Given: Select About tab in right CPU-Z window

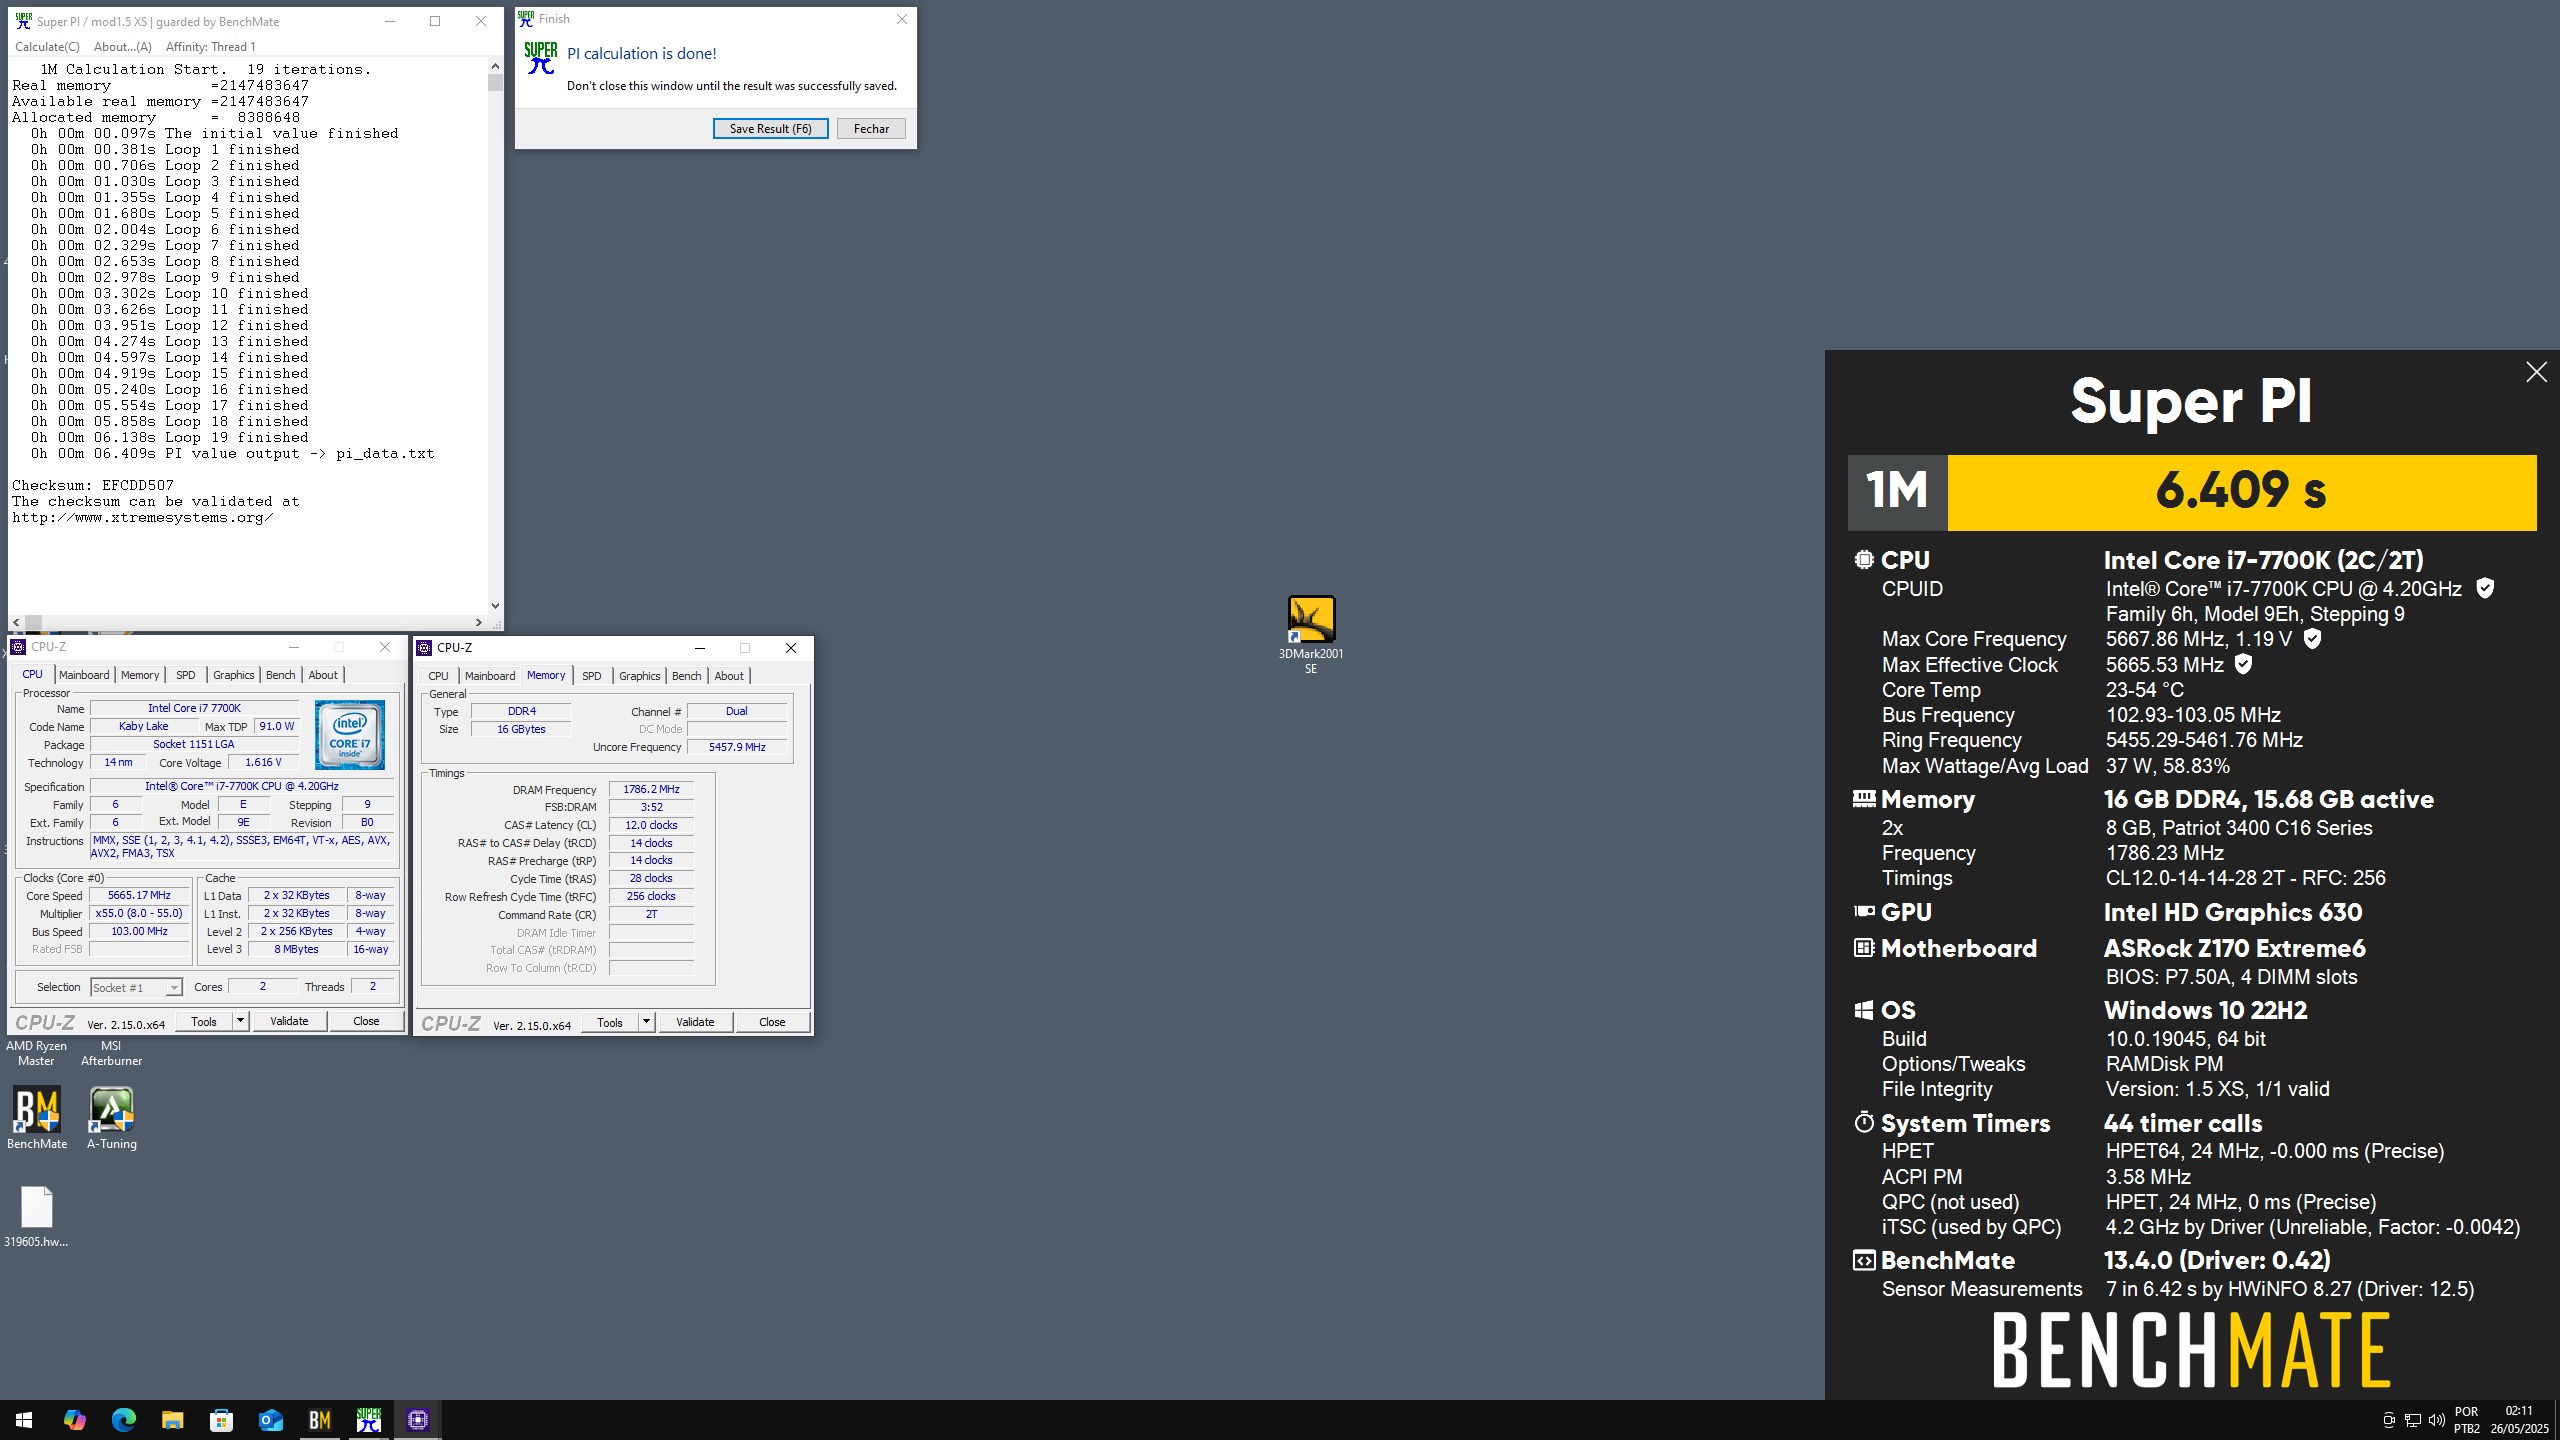Looking at the screenshot, I should coord(729,676).
